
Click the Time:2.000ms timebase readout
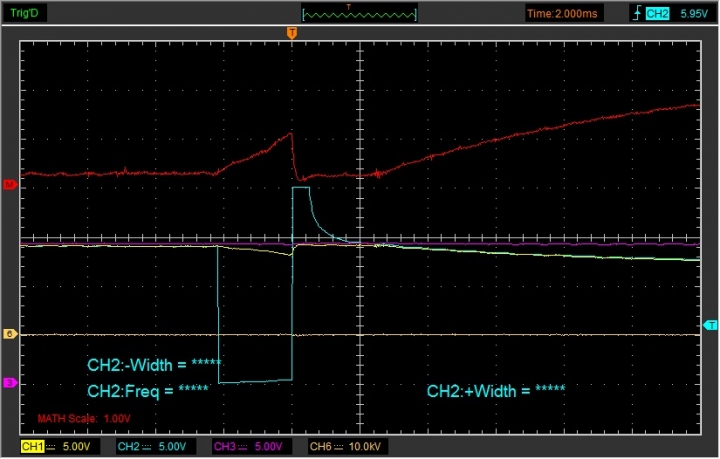pos(562,14)
